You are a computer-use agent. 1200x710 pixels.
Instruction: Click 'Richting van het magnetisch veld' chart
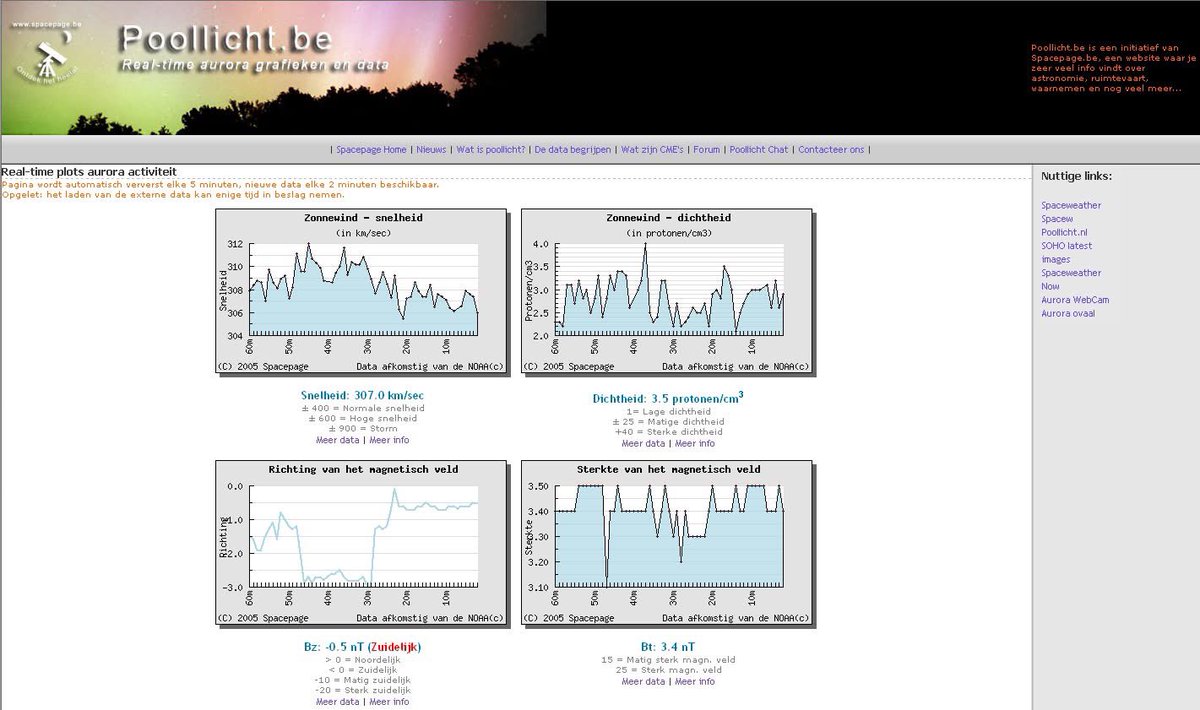click(x=362, y=543)
